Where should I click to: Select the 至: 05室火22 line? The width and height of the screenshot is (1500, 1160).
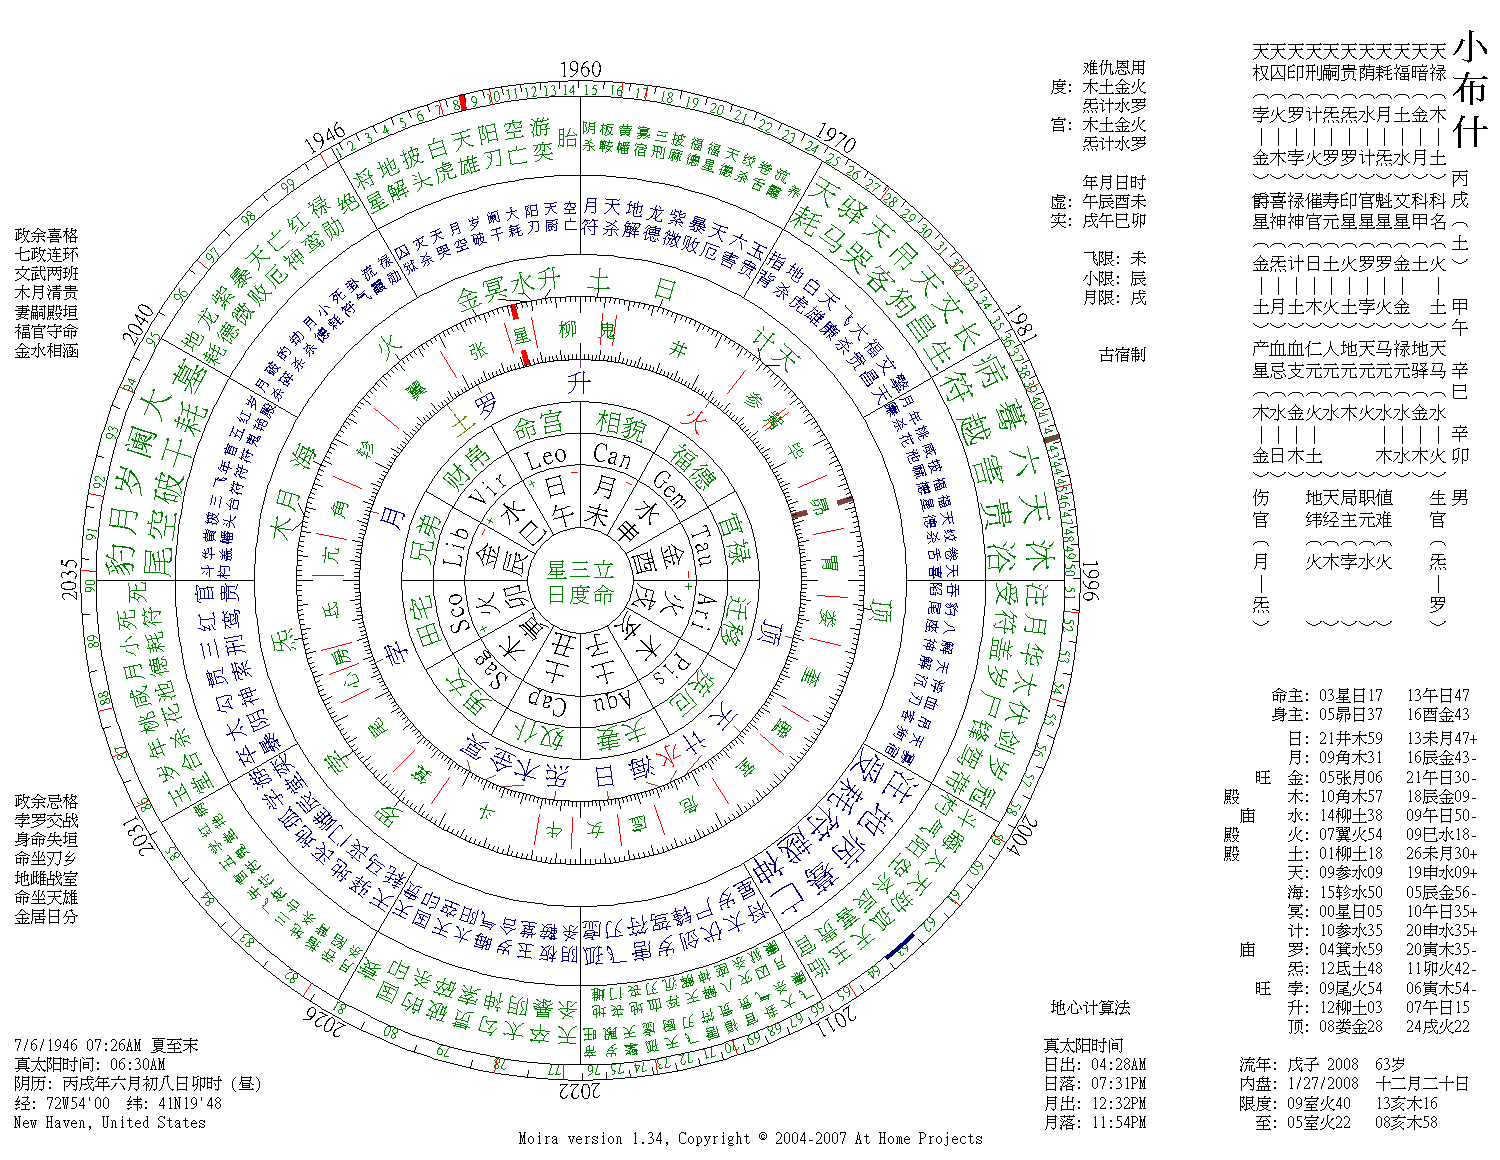pyautogui.click(x=1347, y=1122)
